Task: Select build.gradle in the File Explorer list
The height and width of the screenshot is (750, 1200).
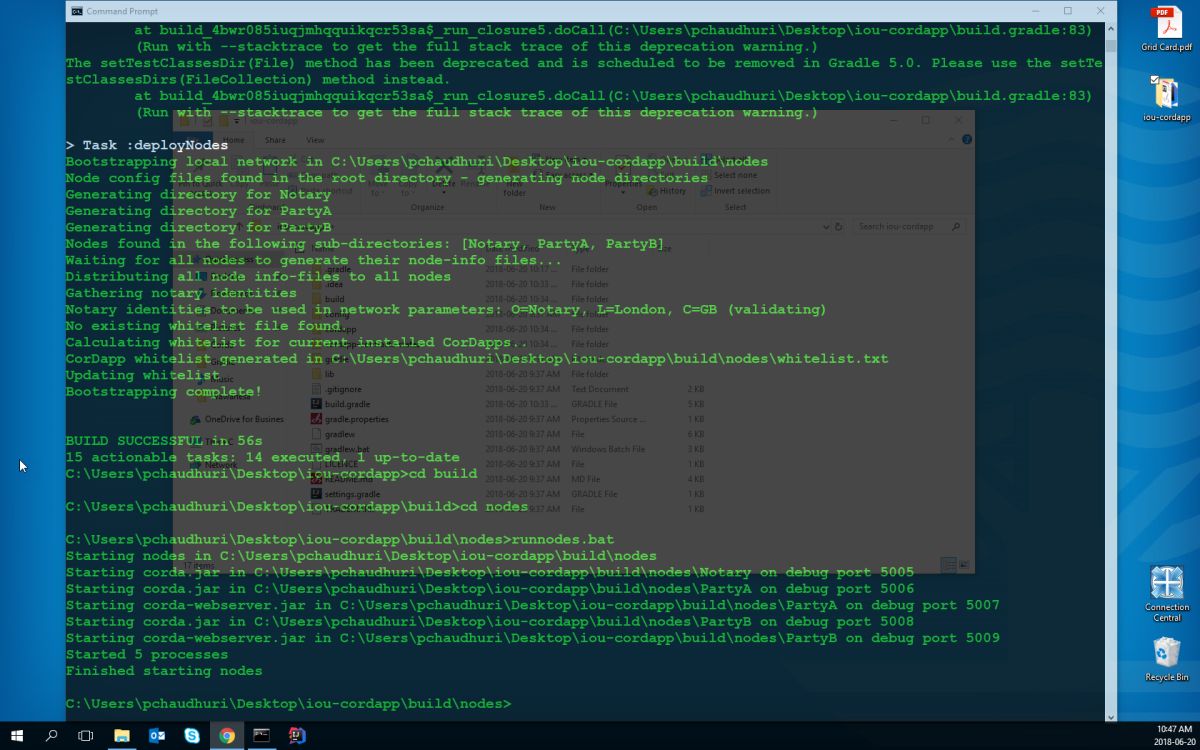Action: pyautogui.click(x=339, y=404)
